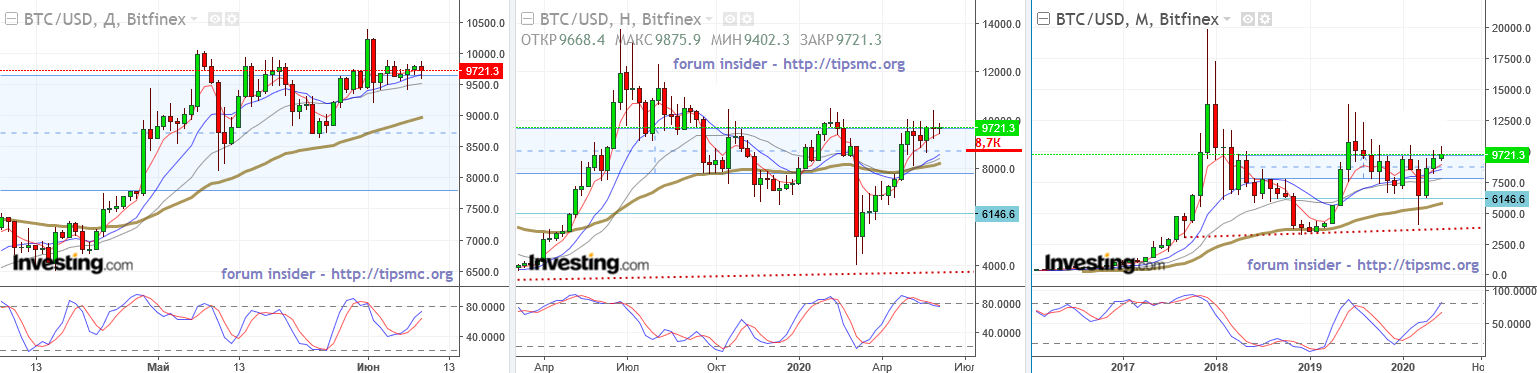Image resolution: width=1537 pixels, height=373 pixels.
Task: Toggle eye visibility icon on daily chart
Action: click(215, 19)
